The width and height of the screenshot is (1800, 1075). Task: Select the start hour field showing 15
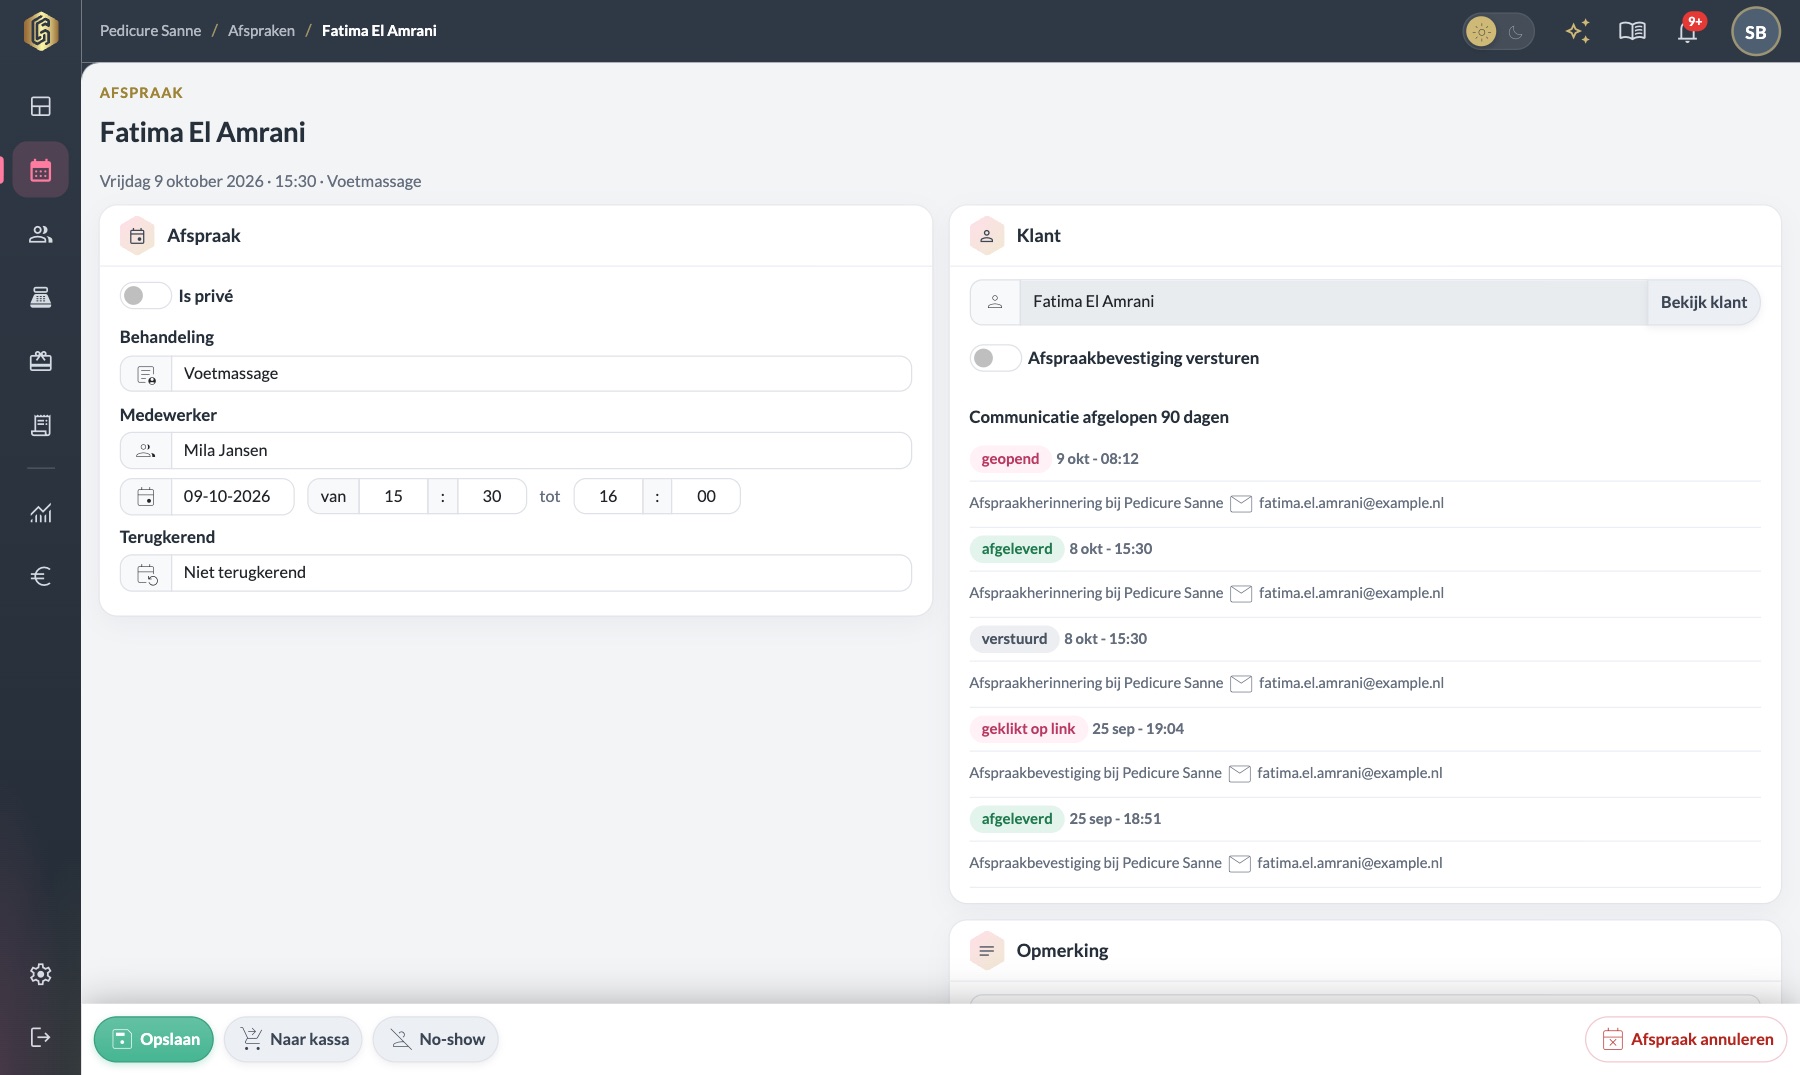click(x=393, y=496)
